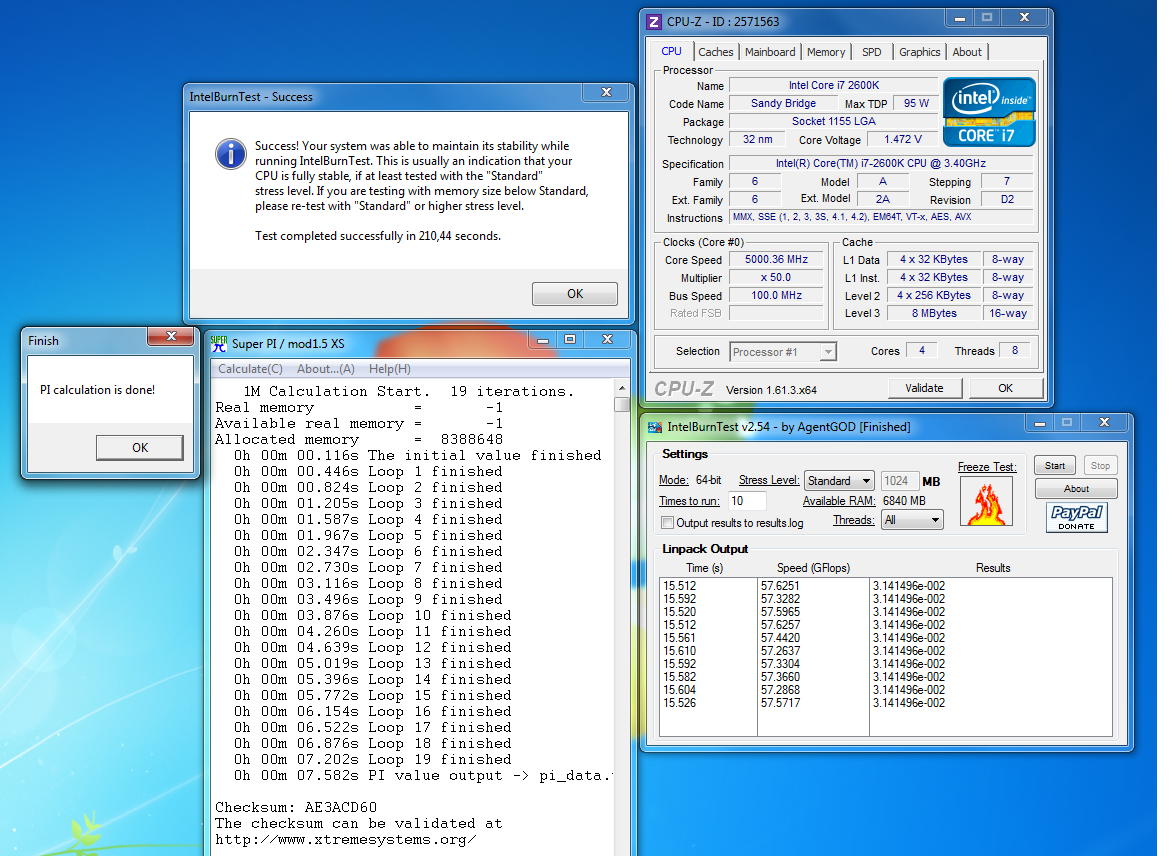Close the CPU-Z window

pos(1025,18)
